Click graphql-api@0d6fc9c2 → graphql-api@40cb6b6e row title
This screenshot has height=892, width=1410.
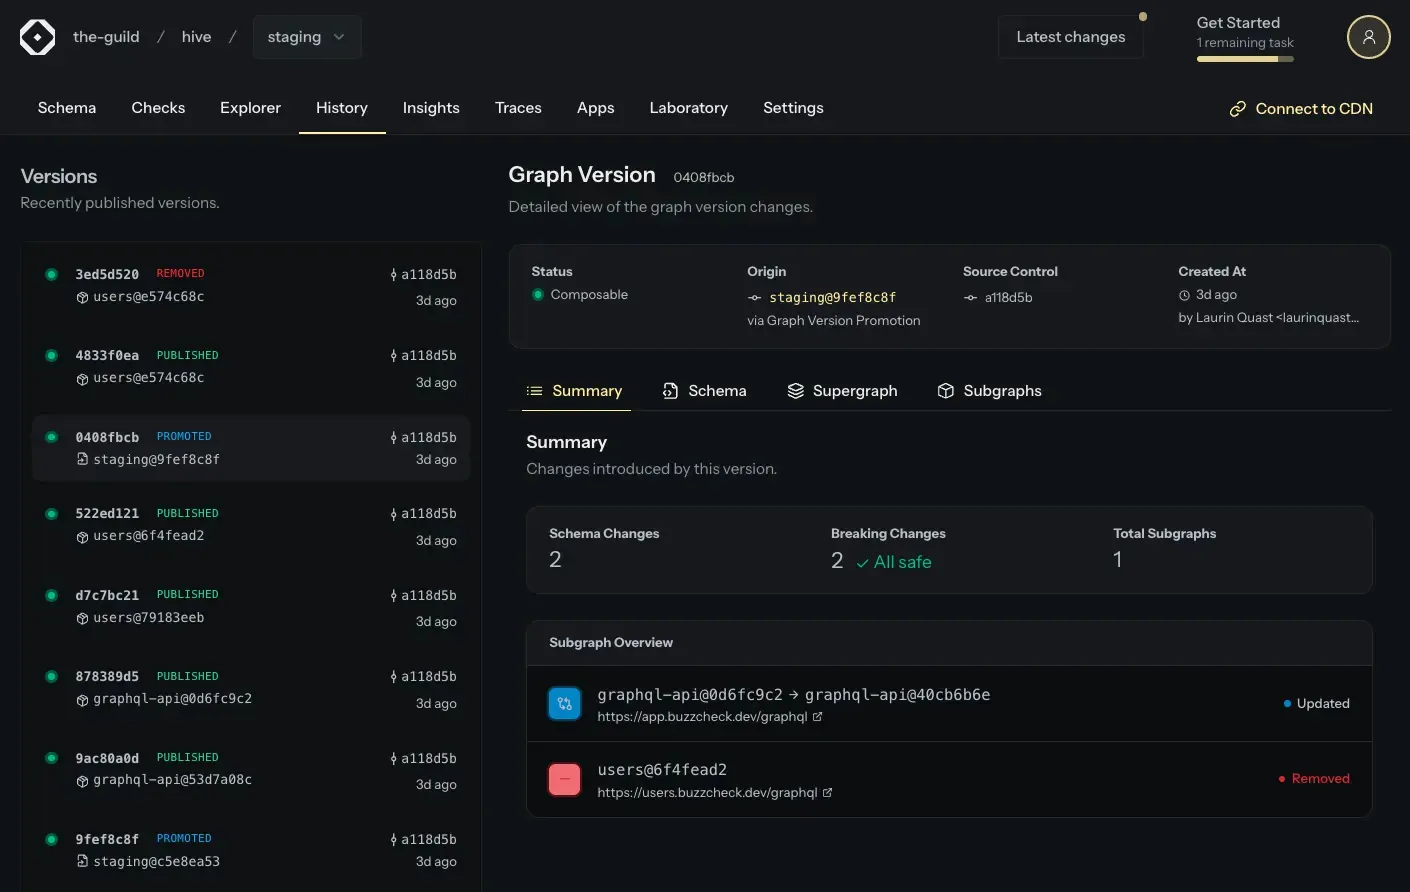click(794, 695)
